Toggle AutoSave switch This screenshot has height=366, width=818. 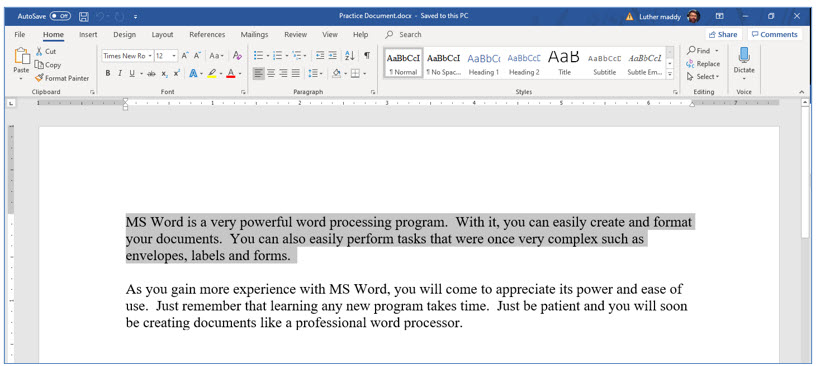[60, 16]
